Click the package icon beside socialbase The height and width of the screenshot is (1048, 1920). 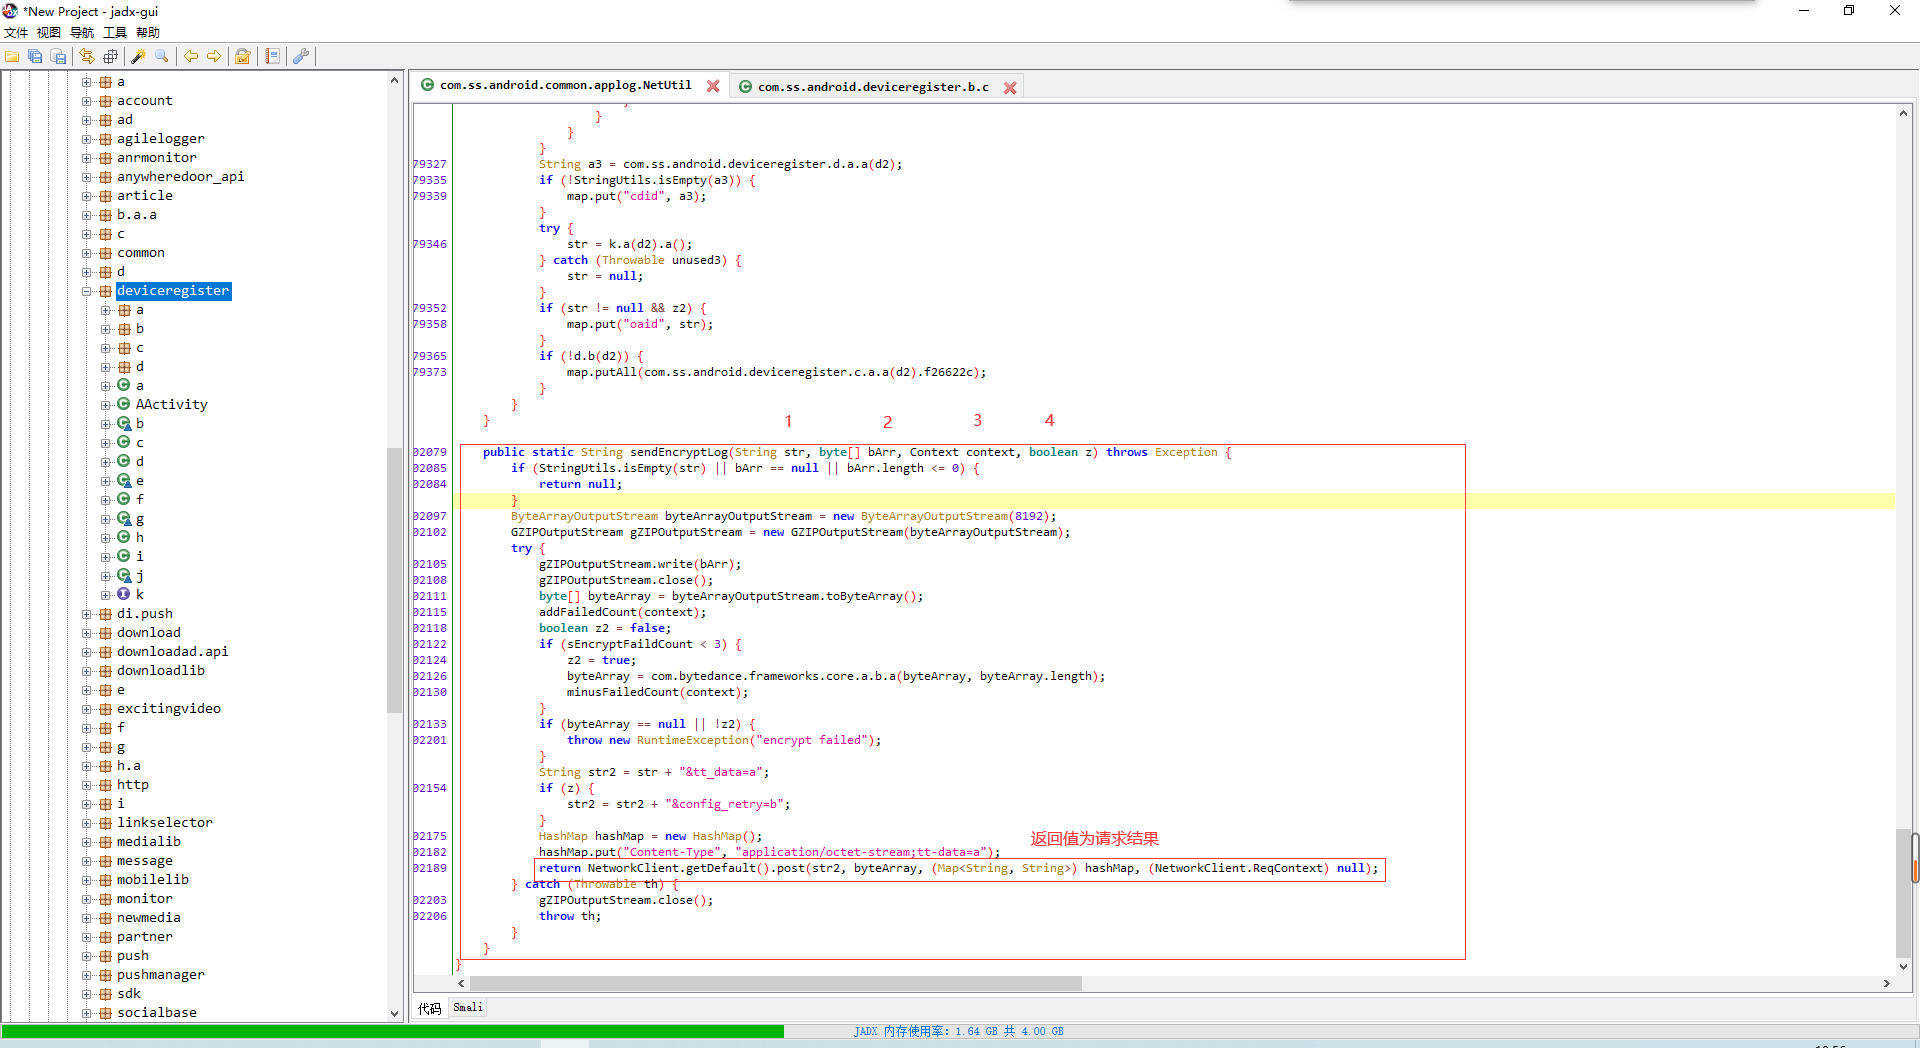(105, 1013)
